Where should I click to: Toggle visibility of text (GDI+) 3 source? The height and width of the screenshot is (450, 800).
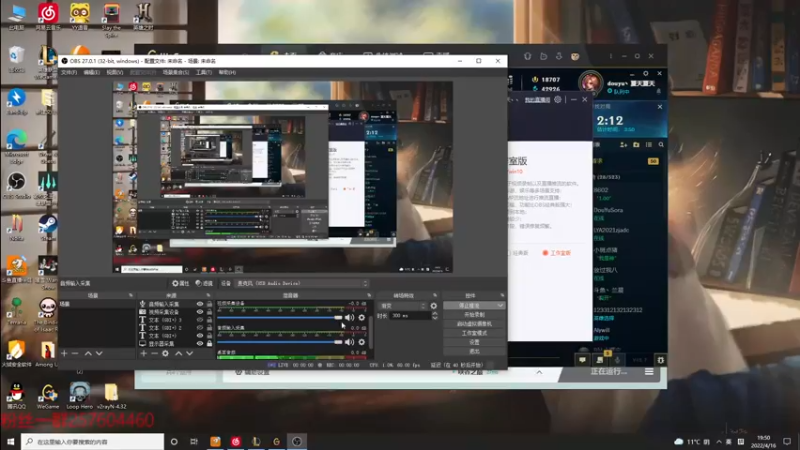click(200, 320)
